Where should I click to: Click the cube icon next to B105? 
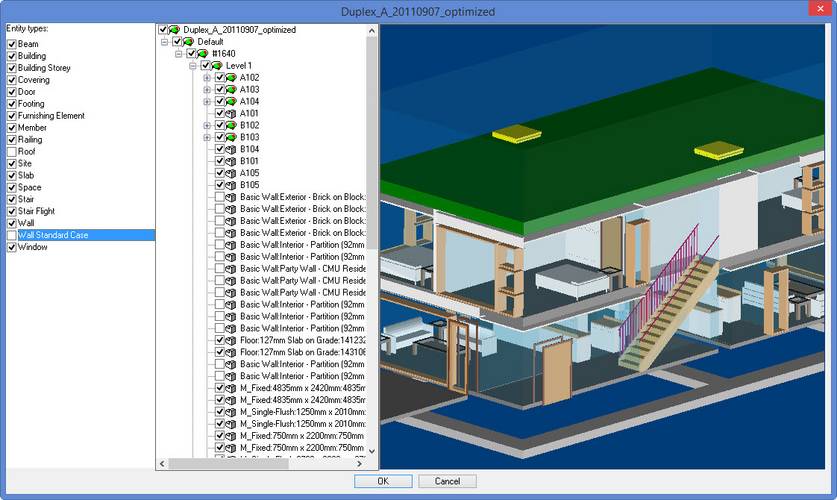pyautogui.click(x=231, y=185)
